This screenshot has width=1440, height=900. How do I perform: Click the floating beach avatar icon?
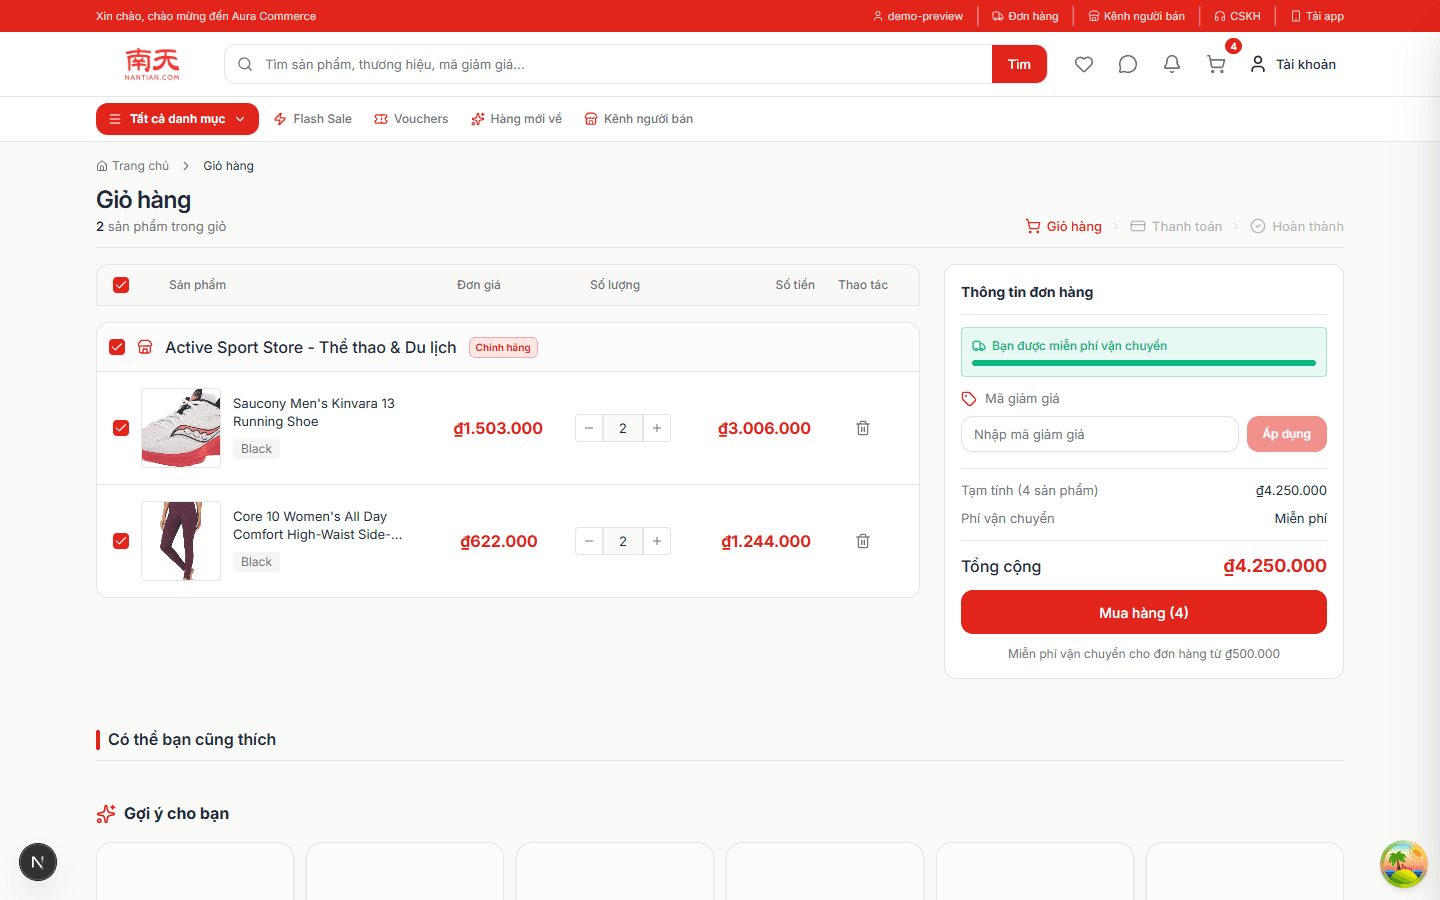(x=1404, y=864)
